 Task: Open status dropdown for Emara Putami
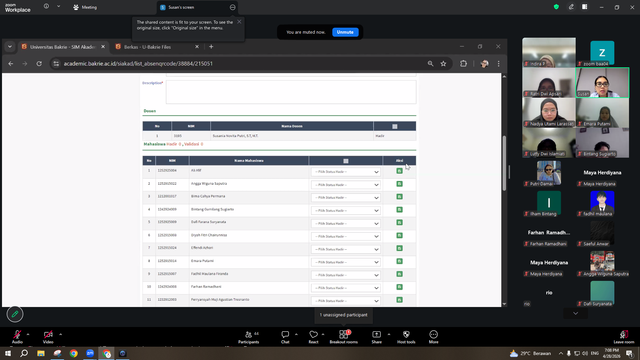point(346,262)
